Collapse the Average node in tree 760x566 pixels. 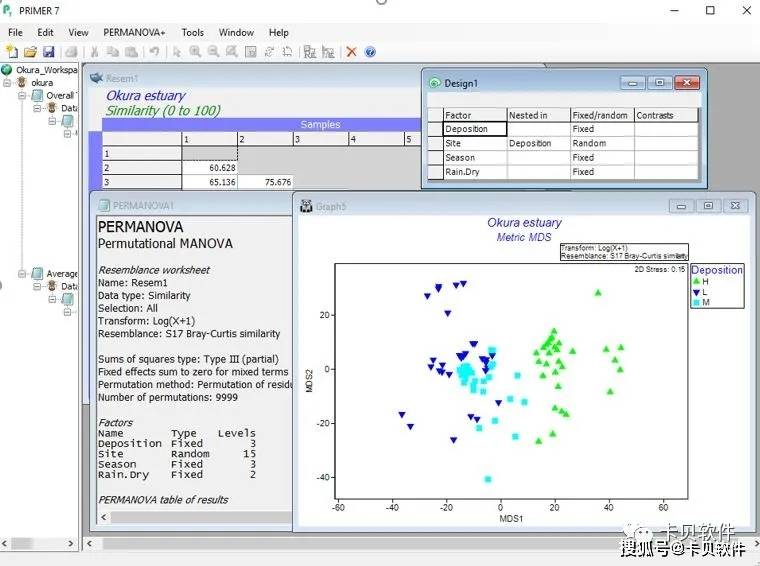22,274
